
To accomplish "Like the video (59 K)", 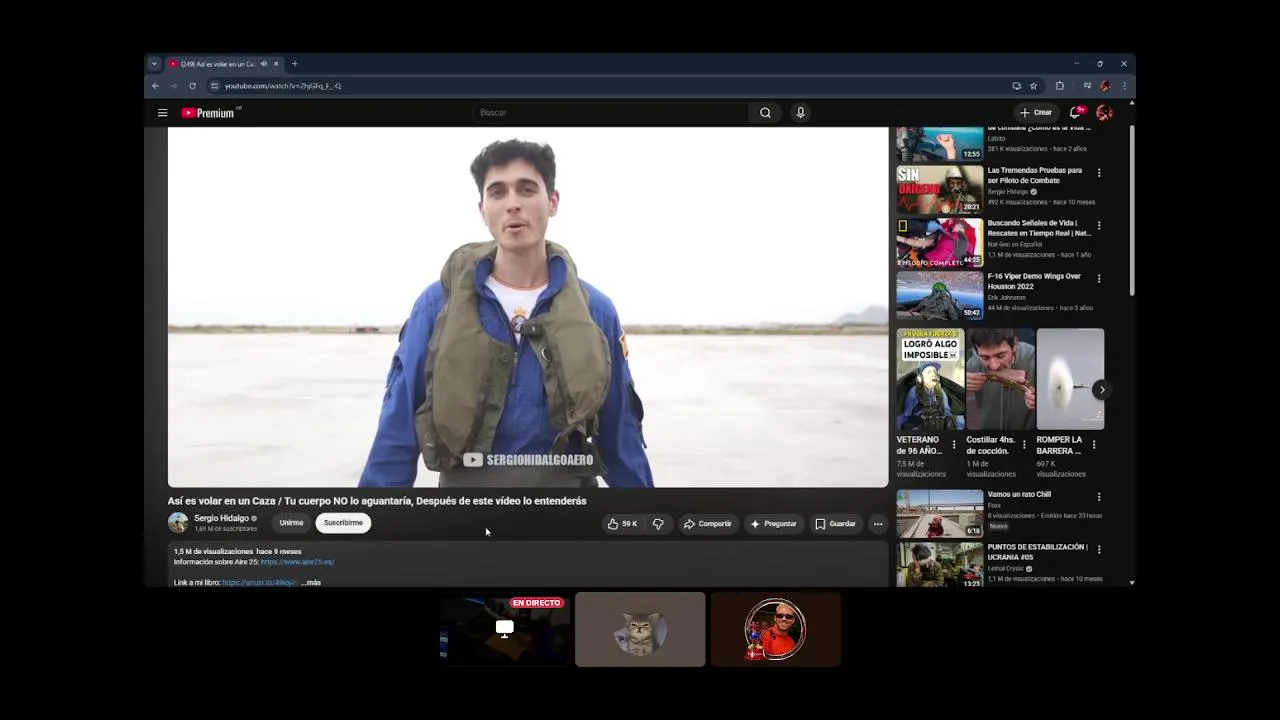I will (622, 524).
